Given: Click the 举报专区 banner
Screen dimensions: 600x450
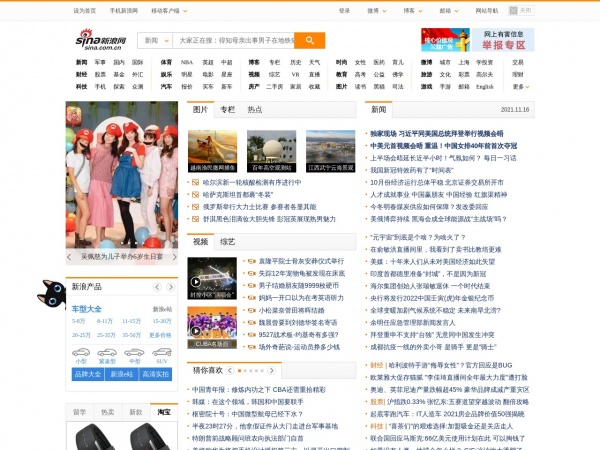Looking at the screenshot, I should [x=503, y=40].
